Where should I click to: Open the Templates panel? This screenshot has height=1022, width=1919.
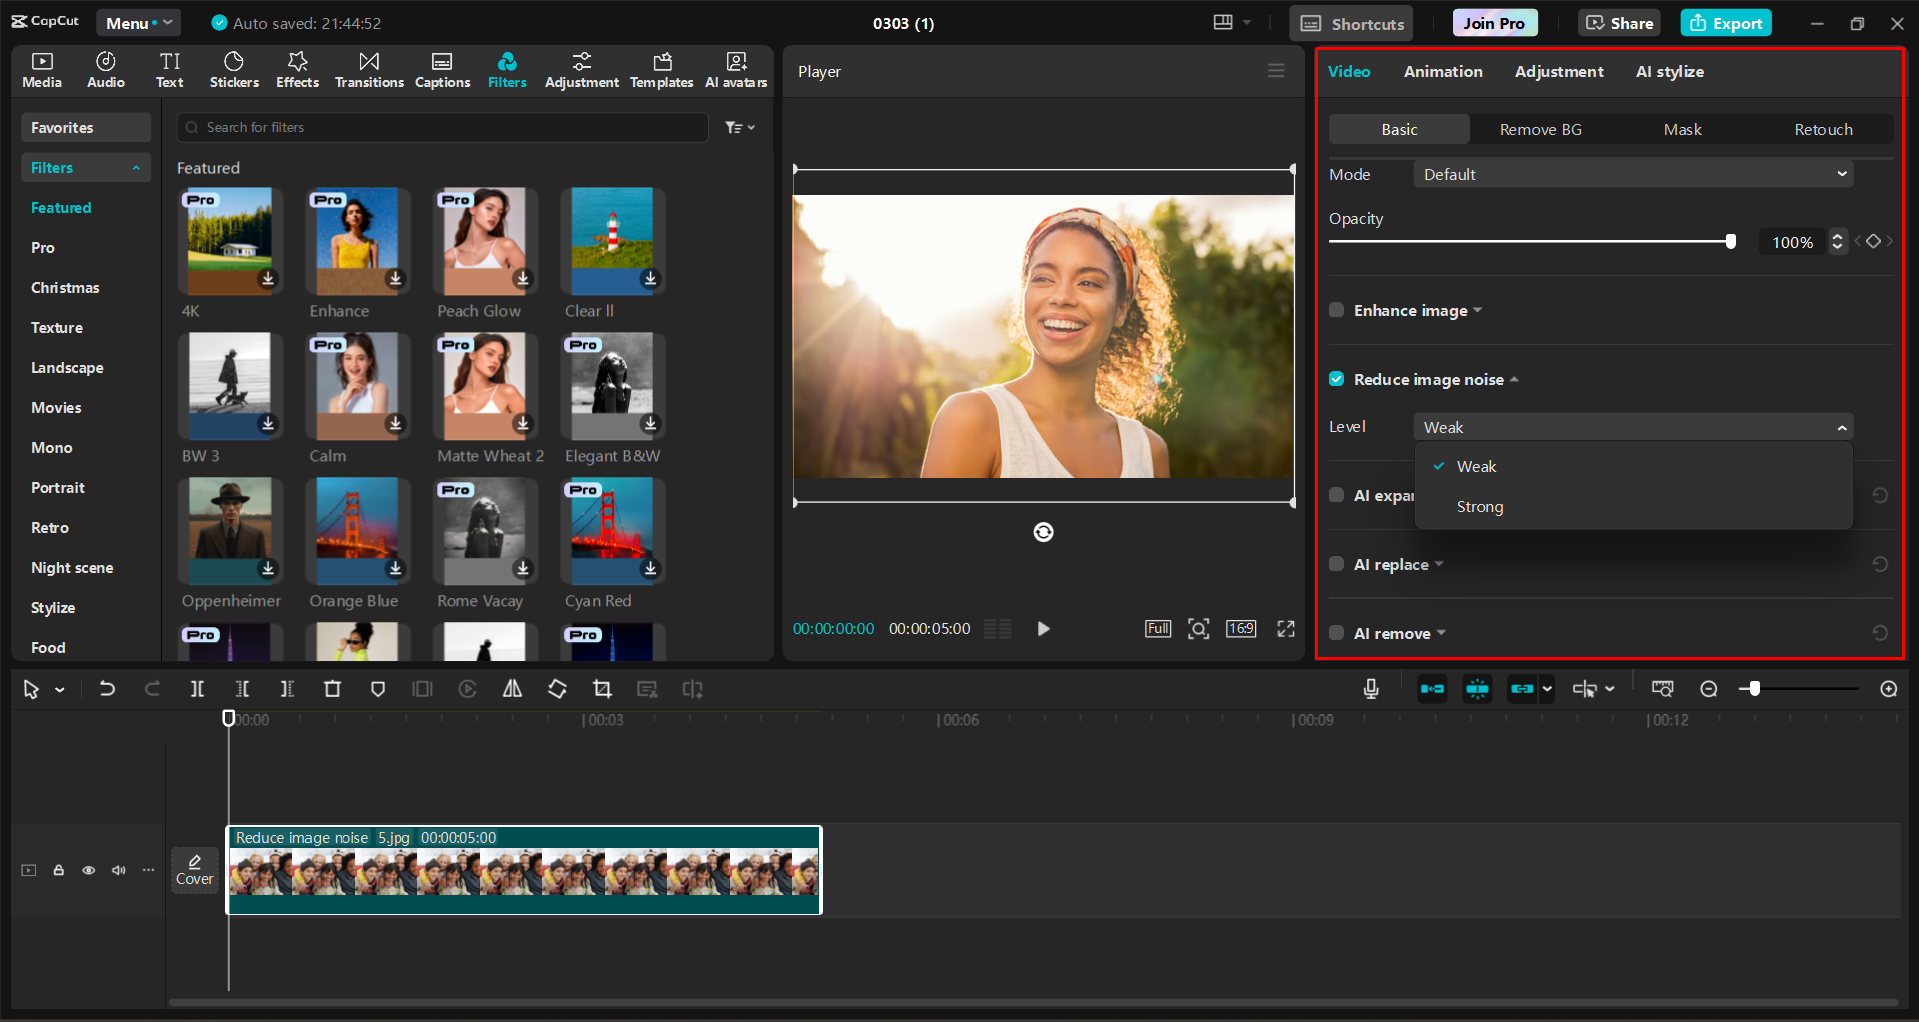(662, 70)
